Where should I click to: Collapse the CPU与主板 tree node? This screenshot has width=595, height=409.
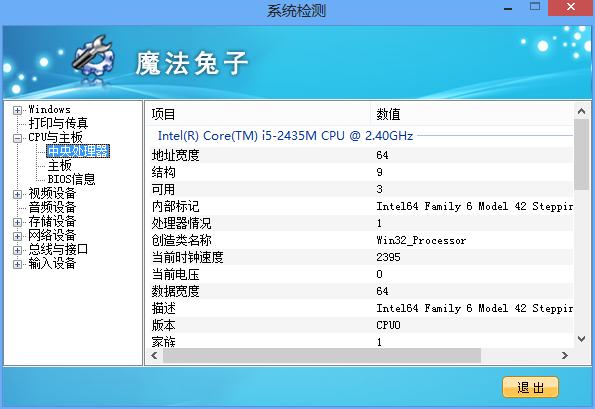17,138
